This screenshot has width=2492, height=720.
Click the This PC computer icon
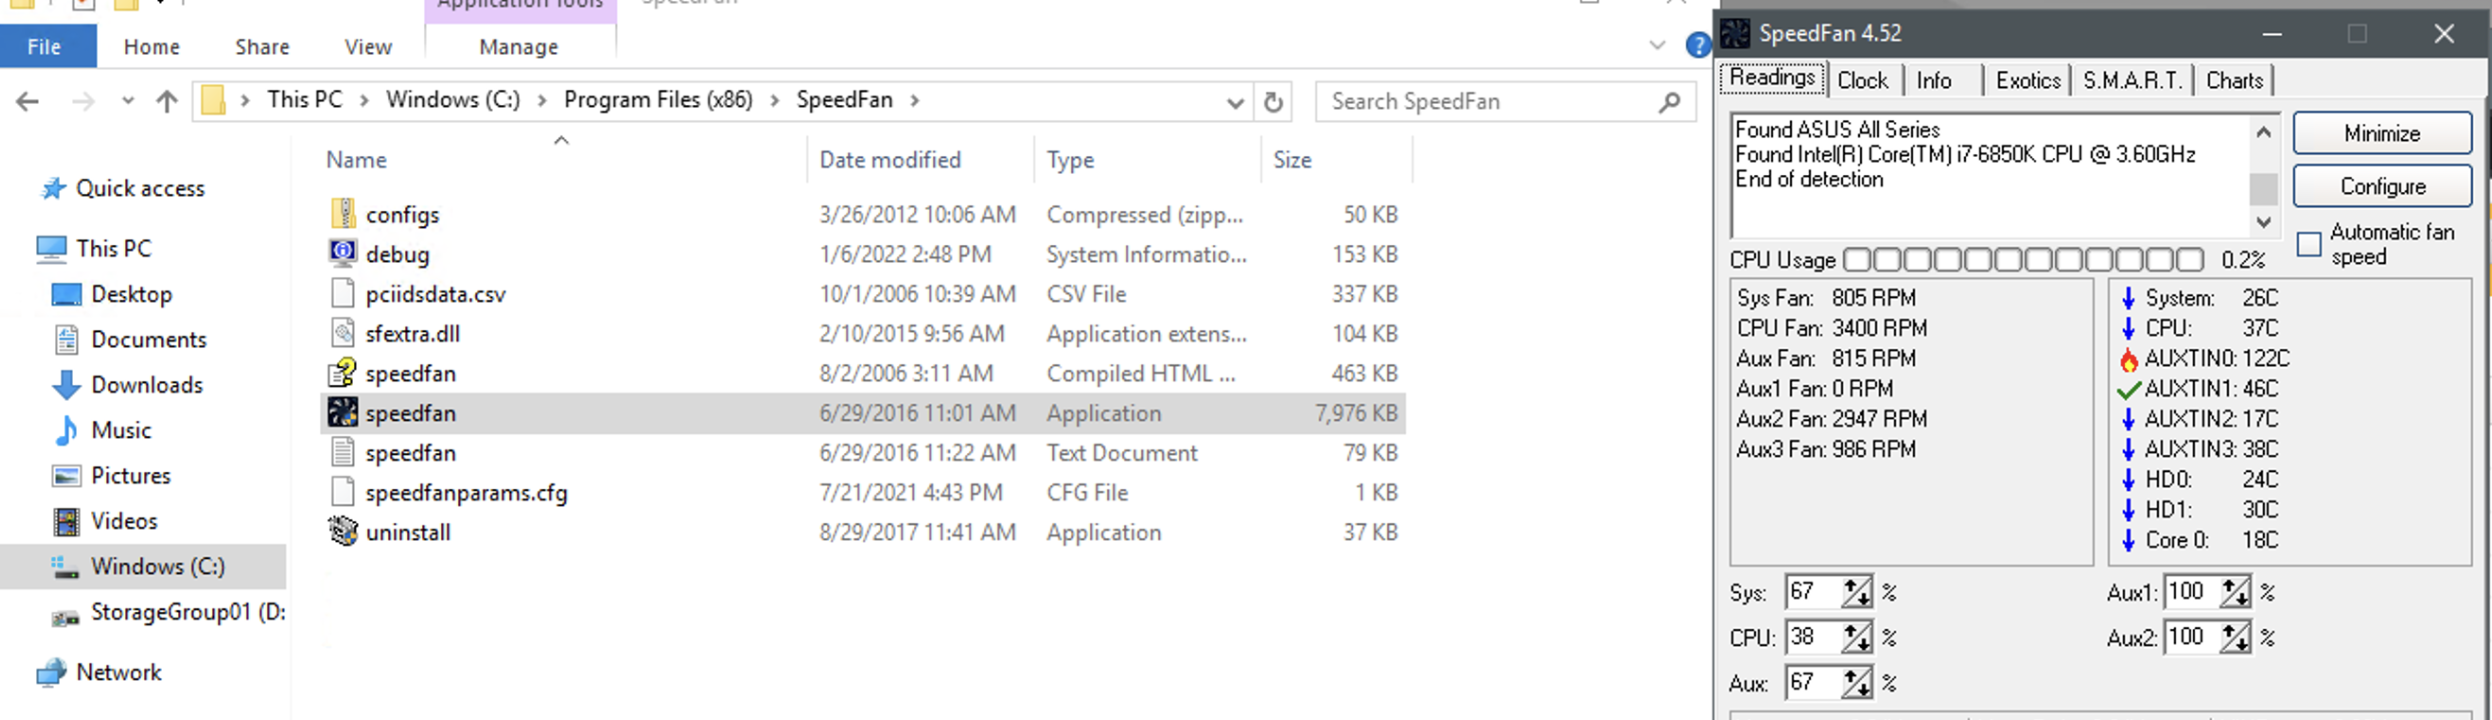(52, 248)
